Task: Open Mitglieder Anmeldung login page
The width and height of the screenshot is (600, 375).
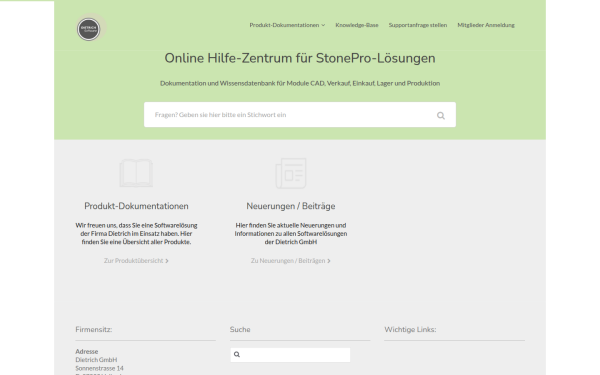Action: (x=486, y=25)
